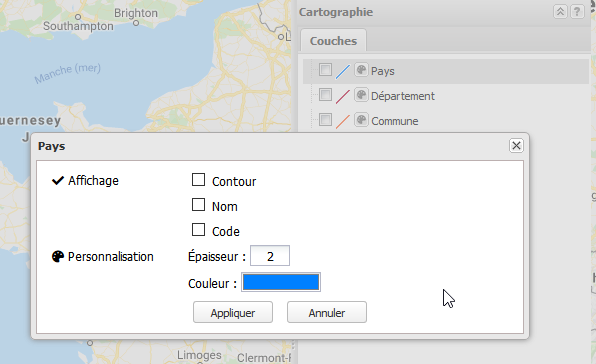
Task: Focus the Épaisseur input field
Action: pyautogui.click(x=270, y=256)
